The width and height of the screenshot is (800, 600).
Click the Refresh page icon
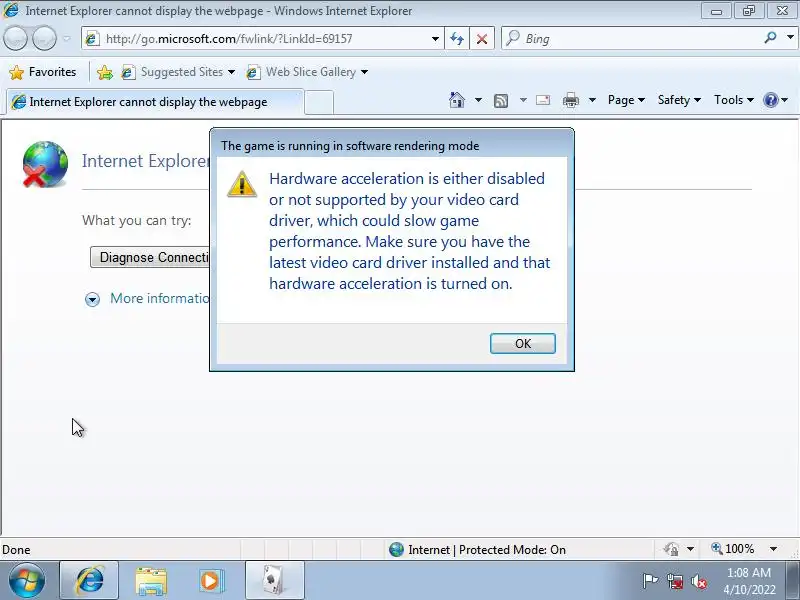[x=457, y=39]
